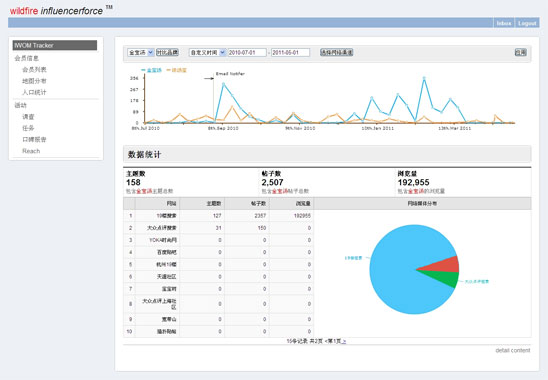Click the 会员信息 section heading
548x380 pixels.
click(27, 58)
